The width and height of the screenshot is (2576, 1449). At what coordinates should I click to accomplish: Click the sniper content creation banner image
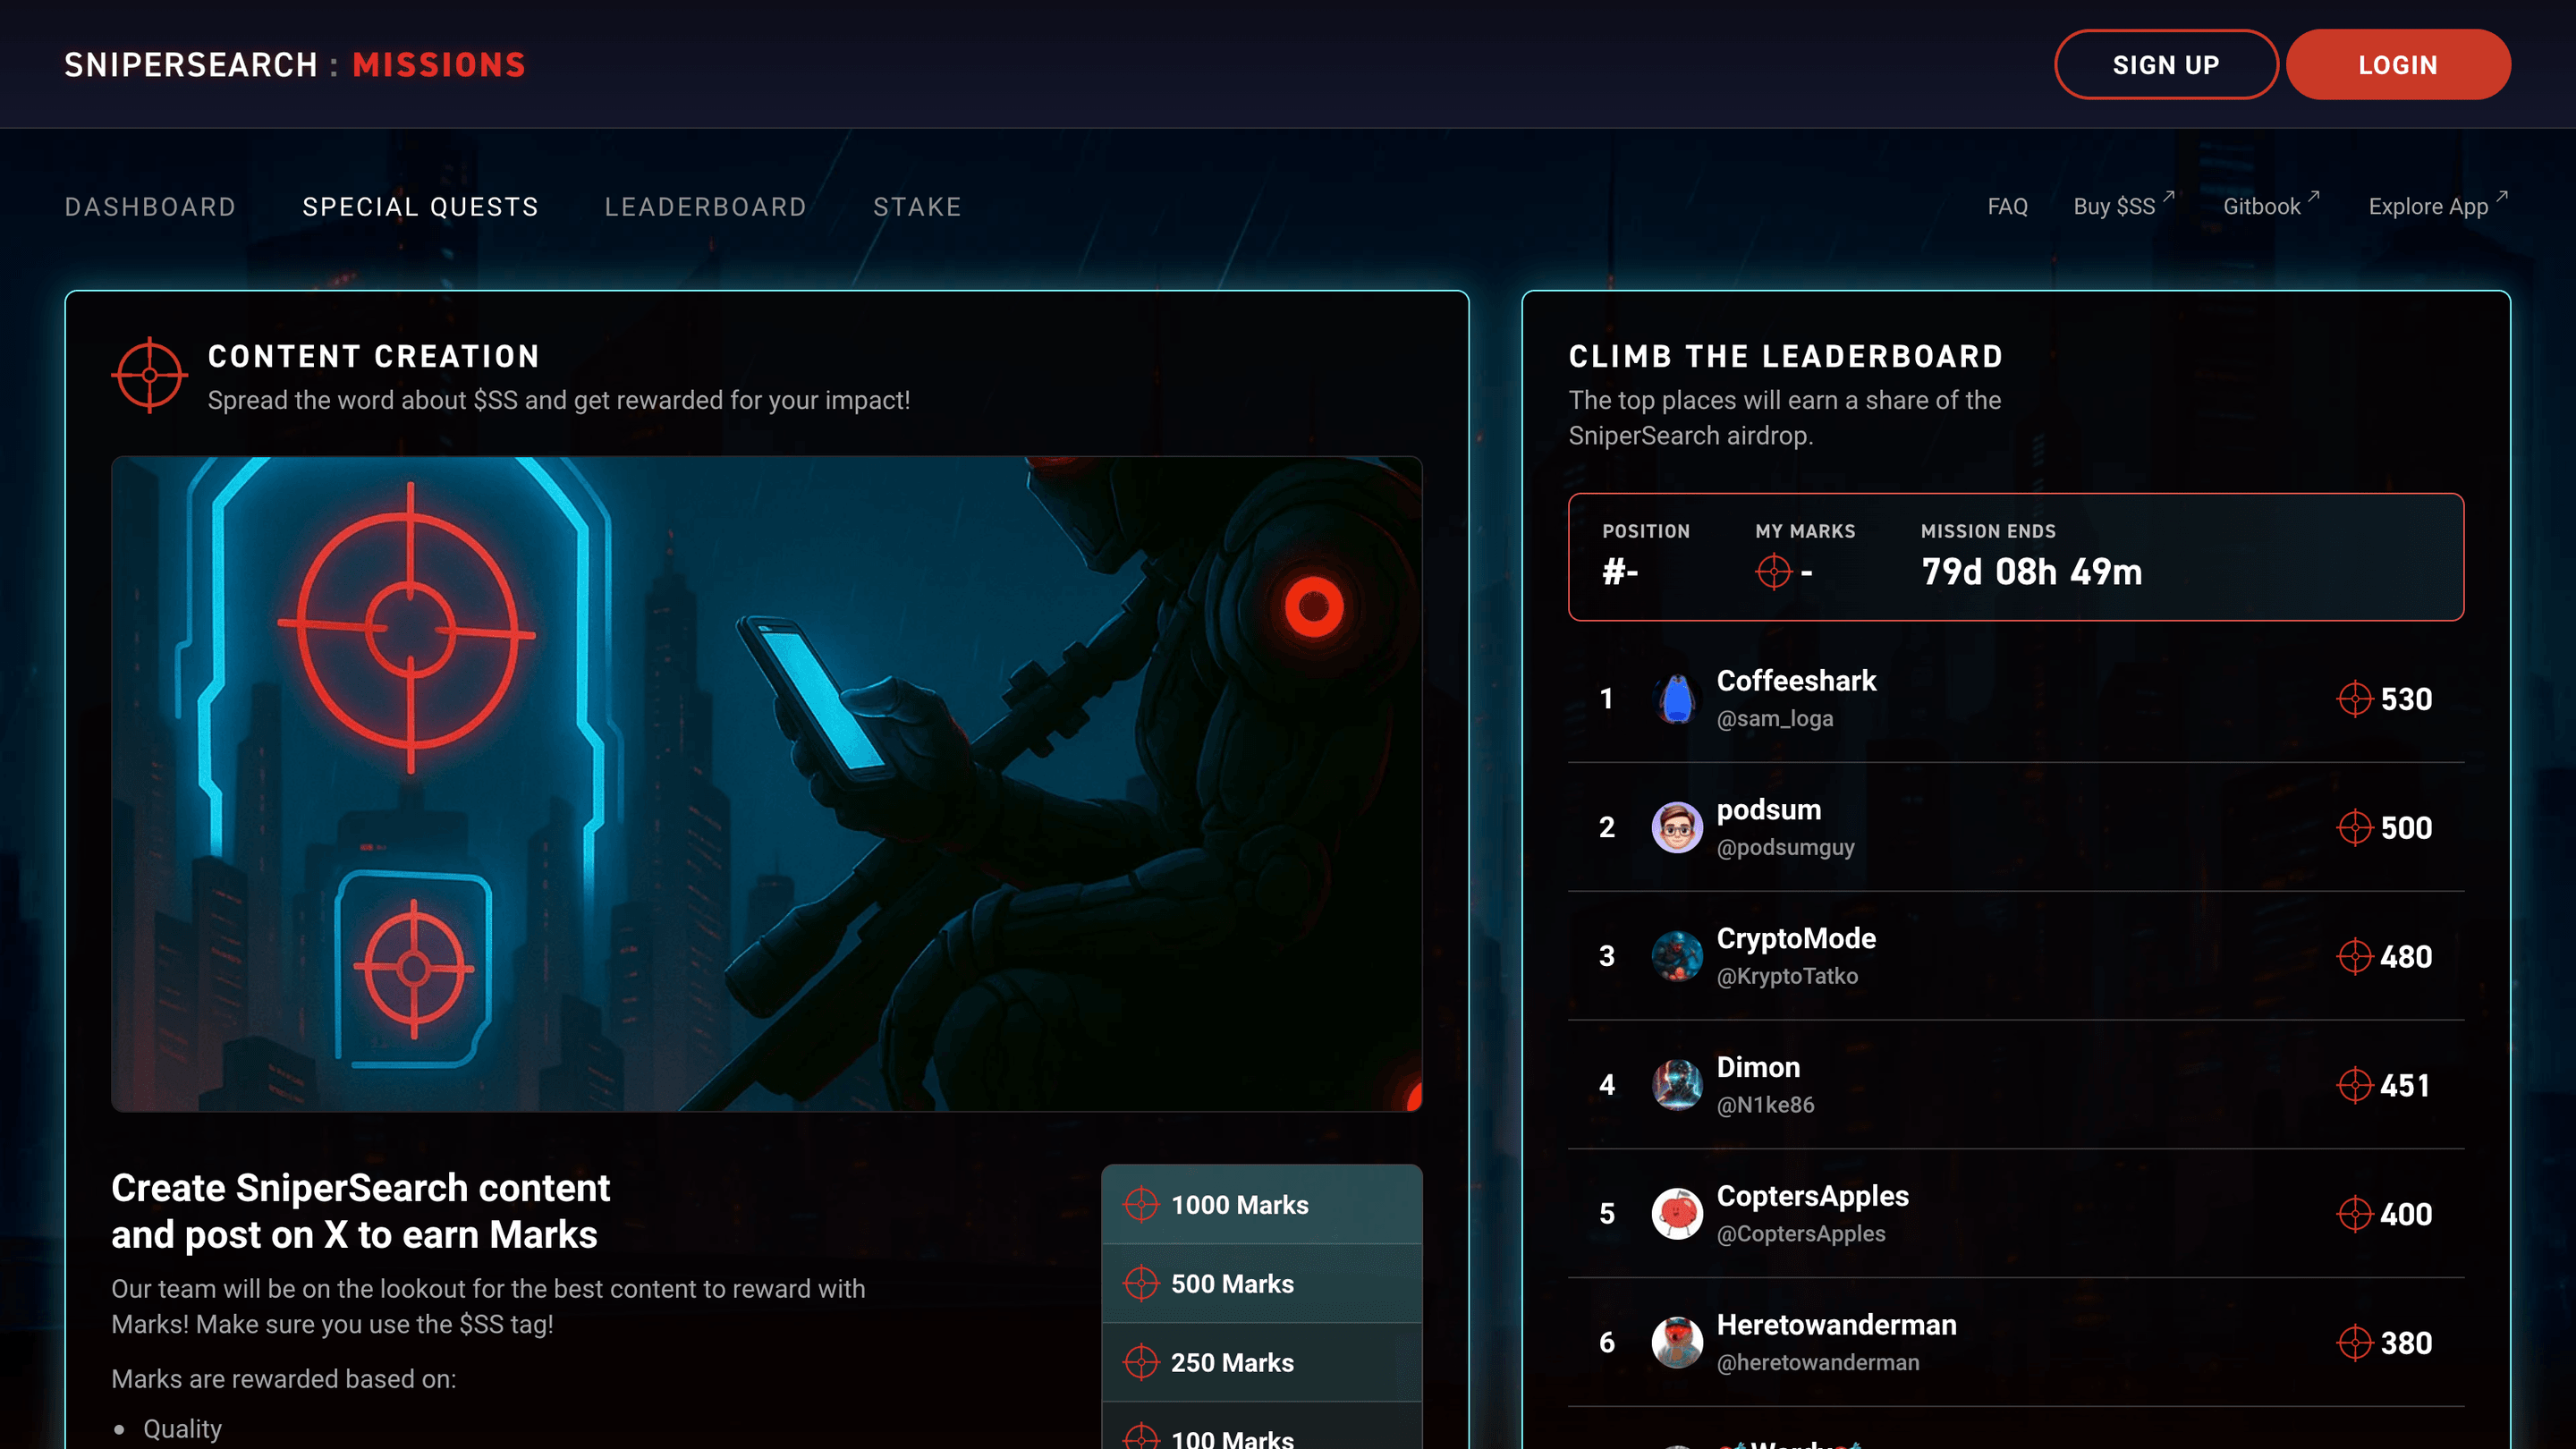click(x=766, y=783)
